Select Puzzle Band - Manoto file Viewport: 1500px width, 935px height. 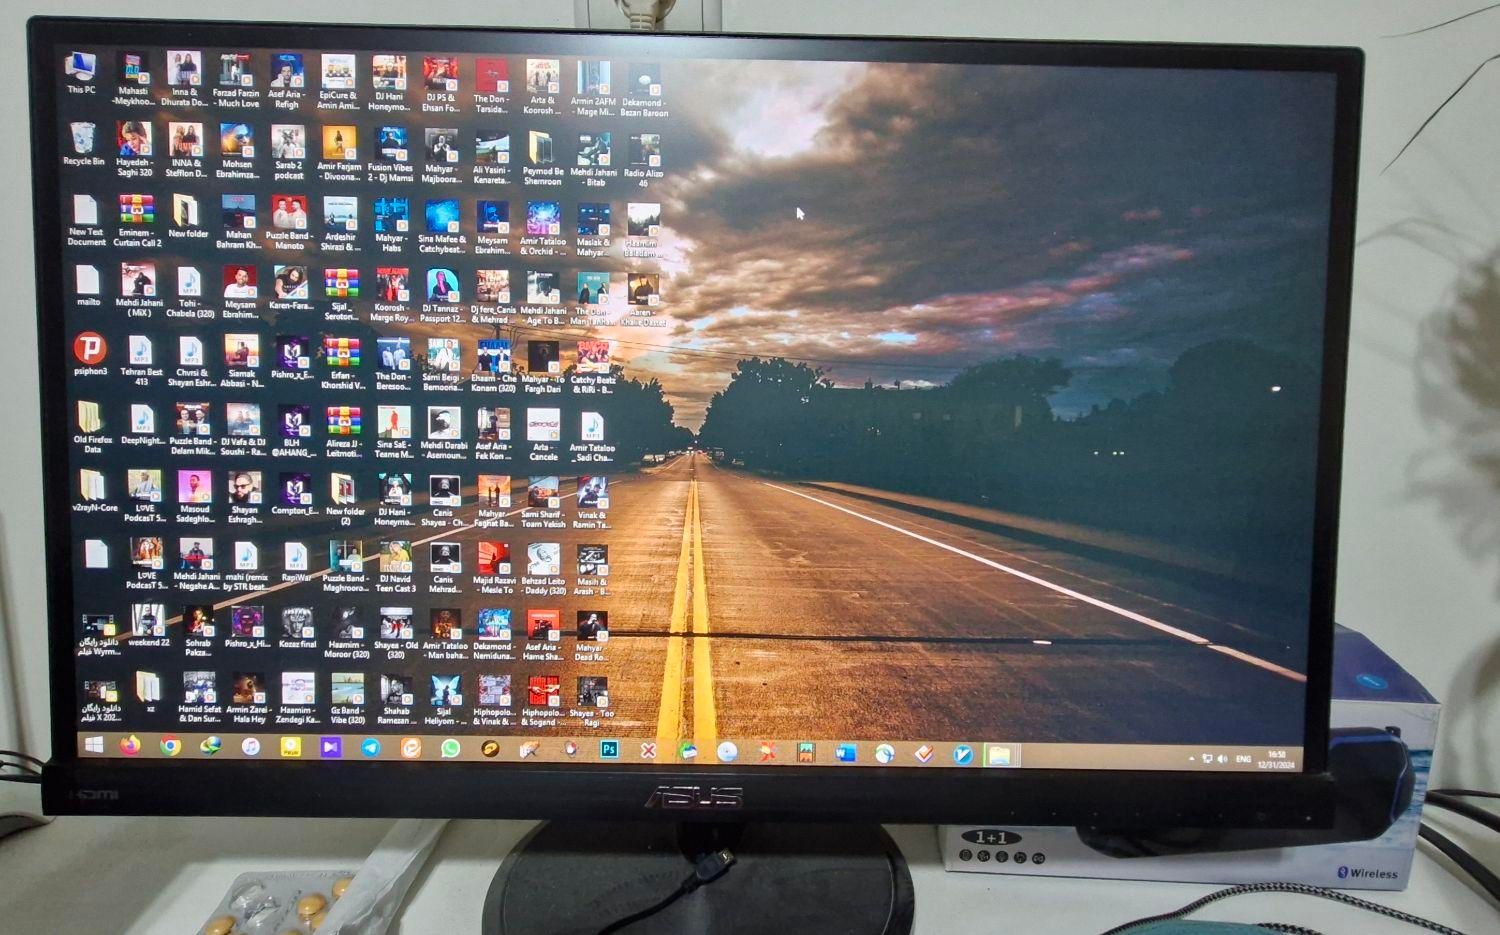click(289, 222)
